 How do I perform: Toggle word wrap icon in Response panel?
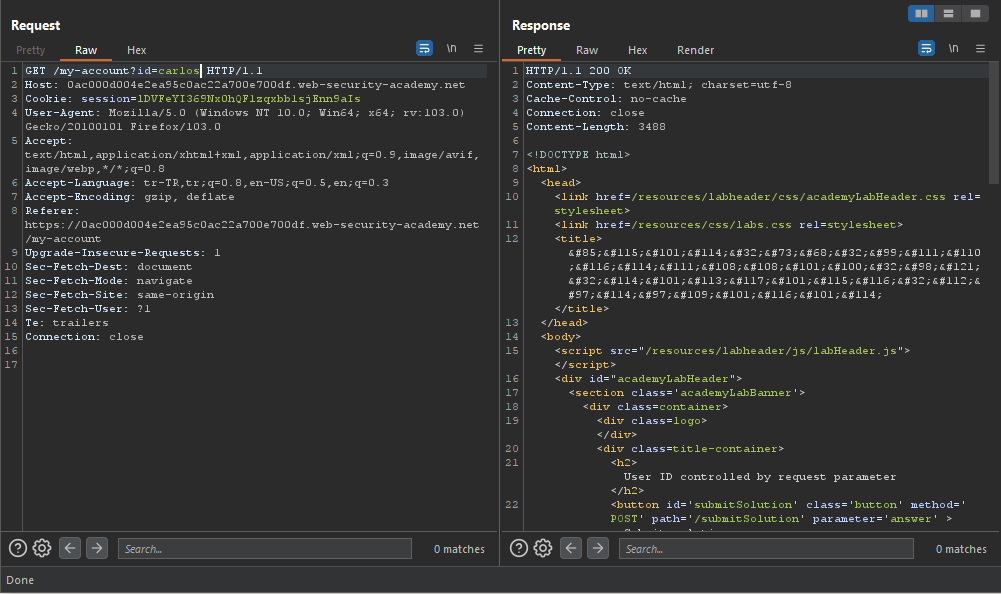tap(926, 49)
